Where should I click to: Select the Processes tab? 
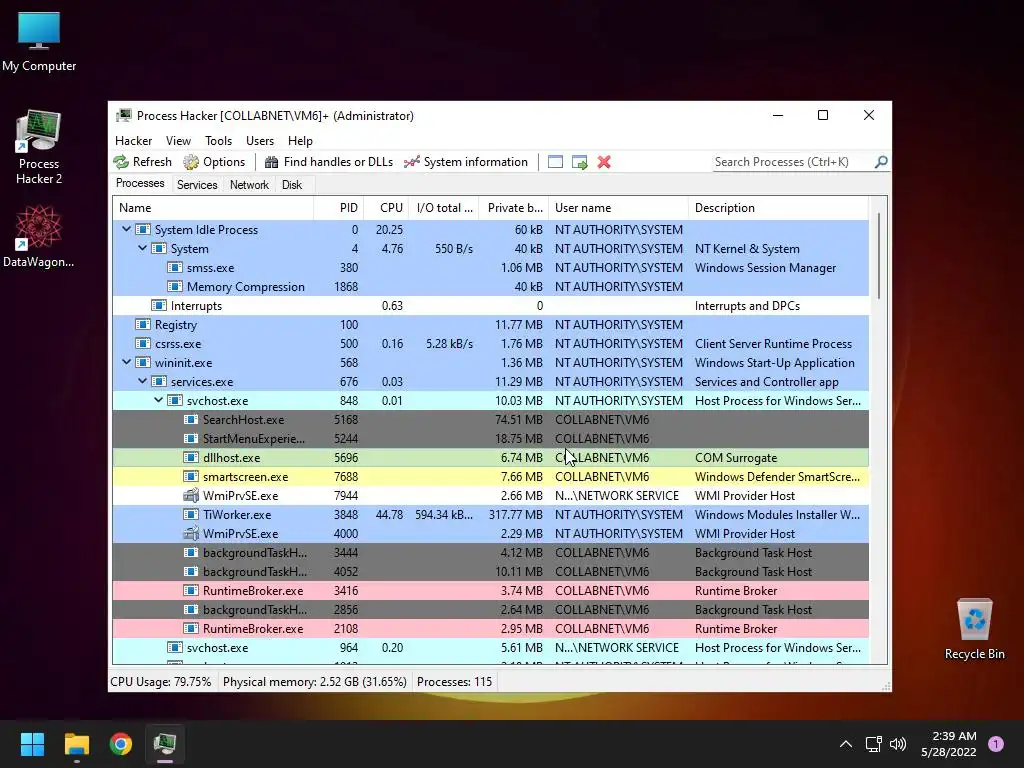[x=140, y=184]
